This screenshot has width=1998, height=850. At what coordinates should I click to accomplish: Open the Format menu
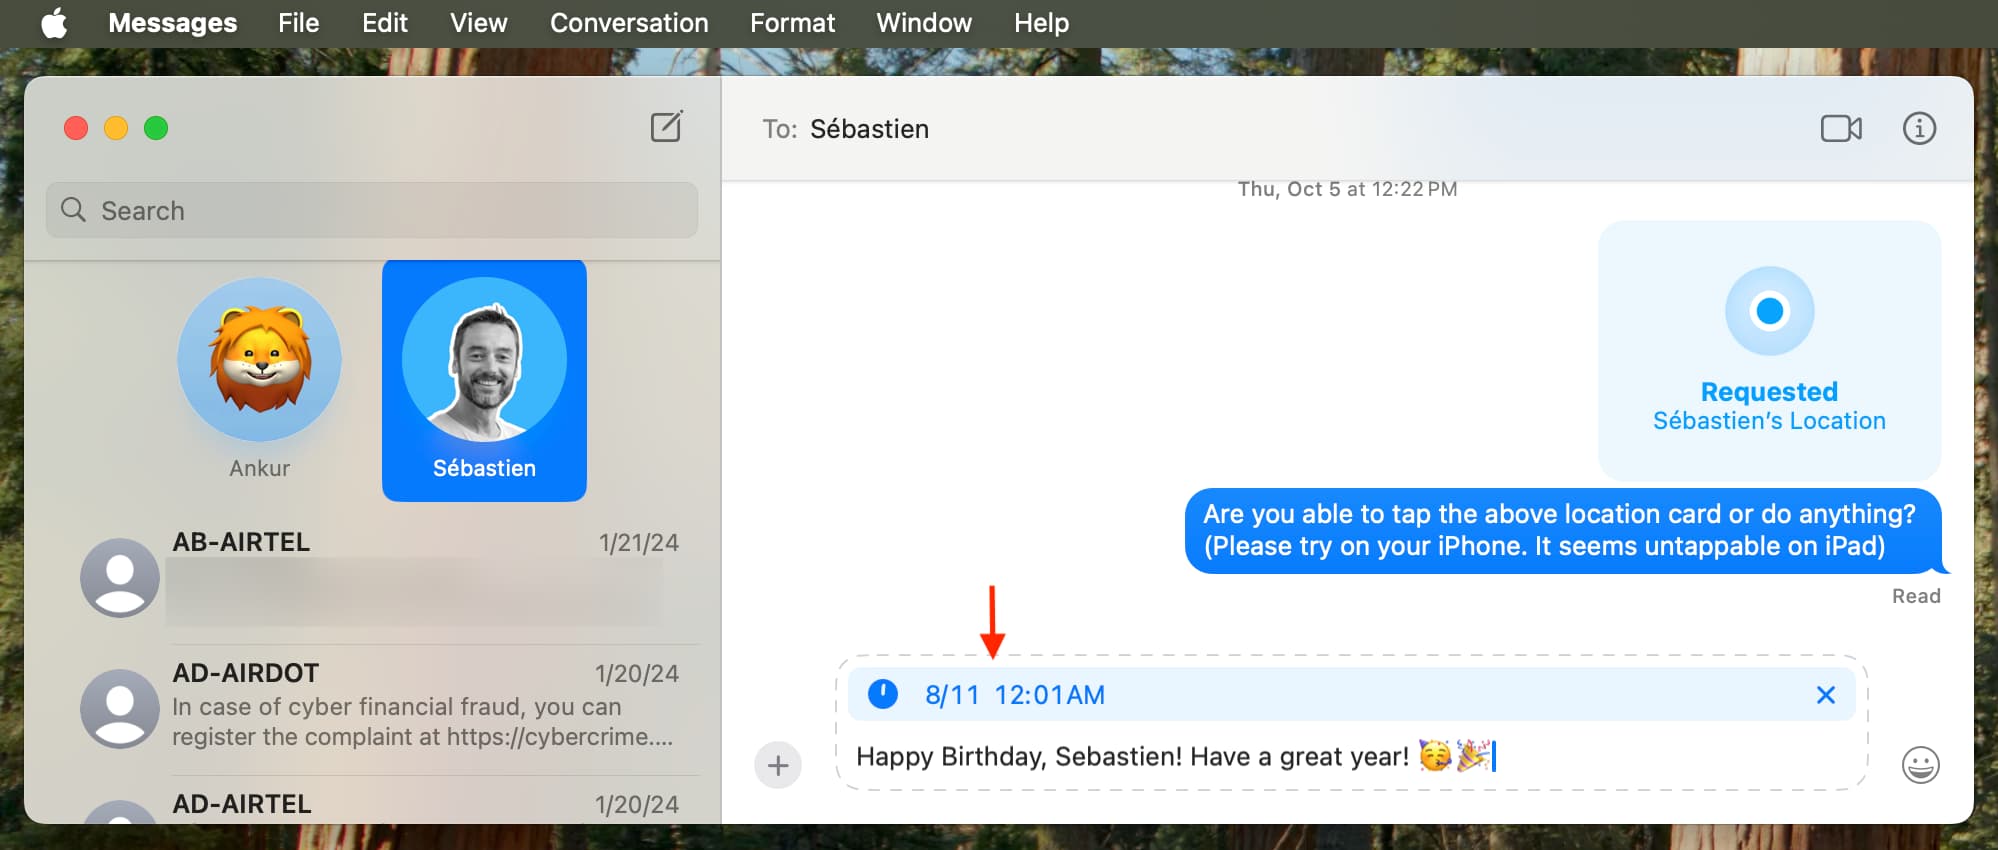[792, 23]
